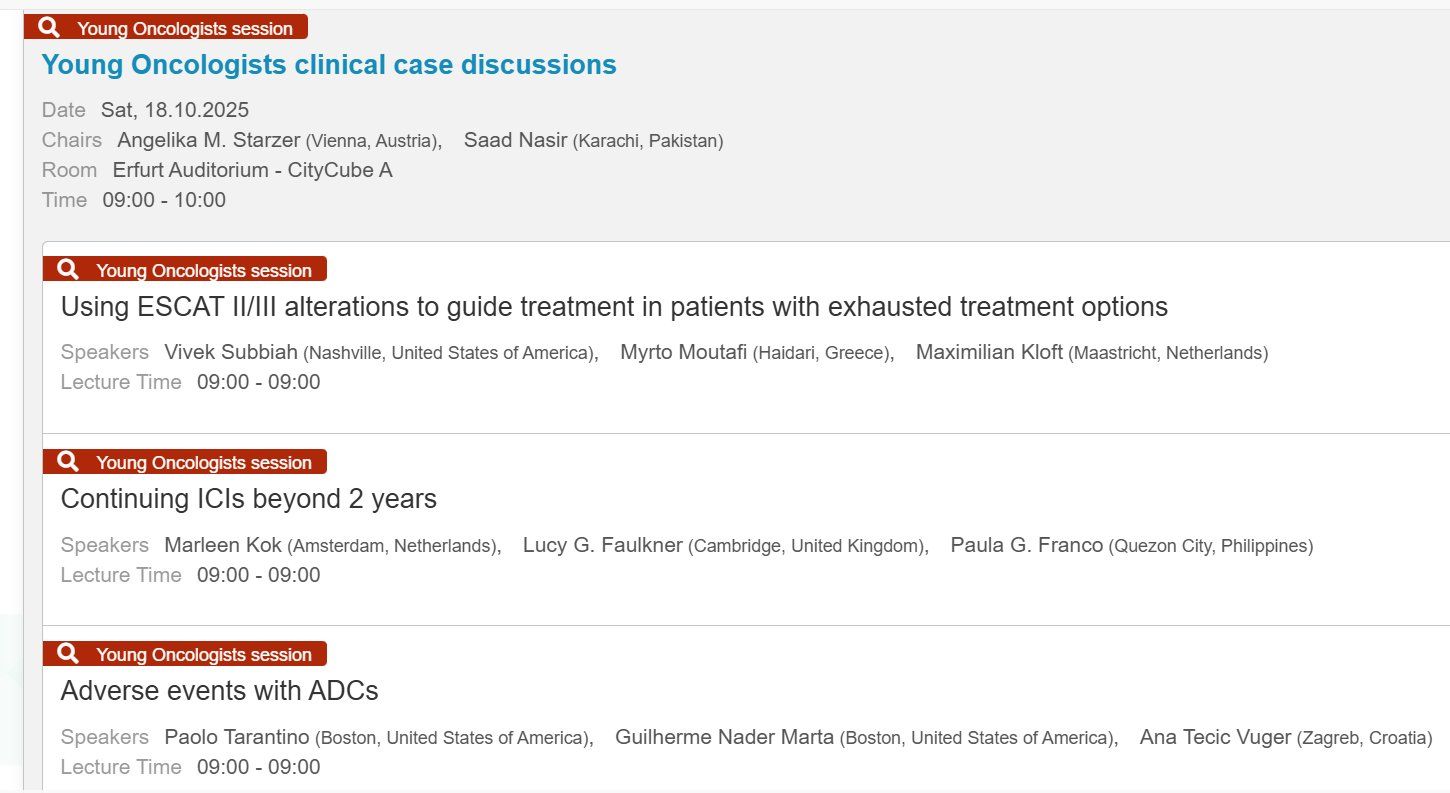Click speaker Guilherme Nader Marta
The width and height of the screenshot is (1450, 793).
coord(724,737)
